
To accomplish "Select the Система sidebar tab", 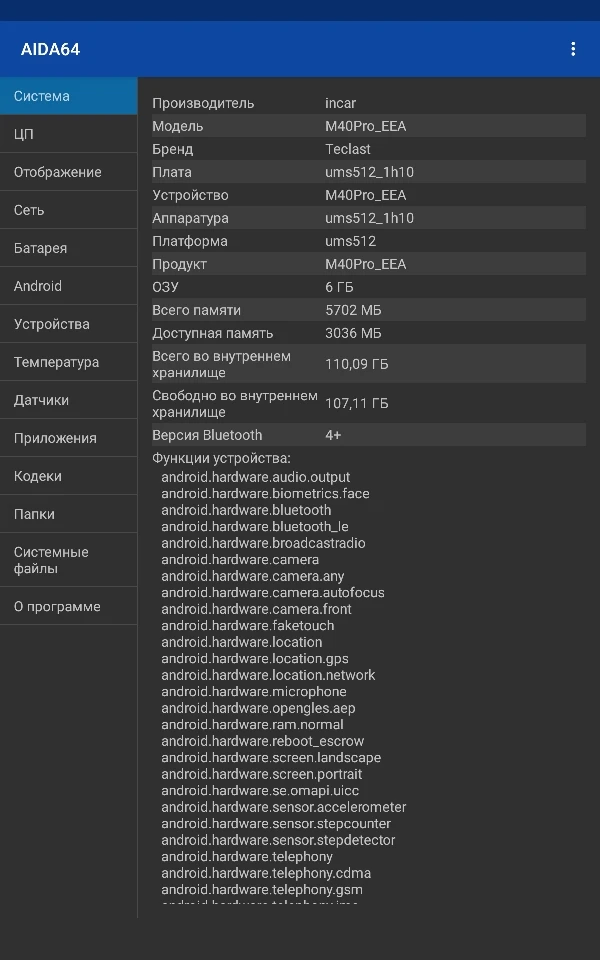I will pyautogui.click(x=68, y=97).
